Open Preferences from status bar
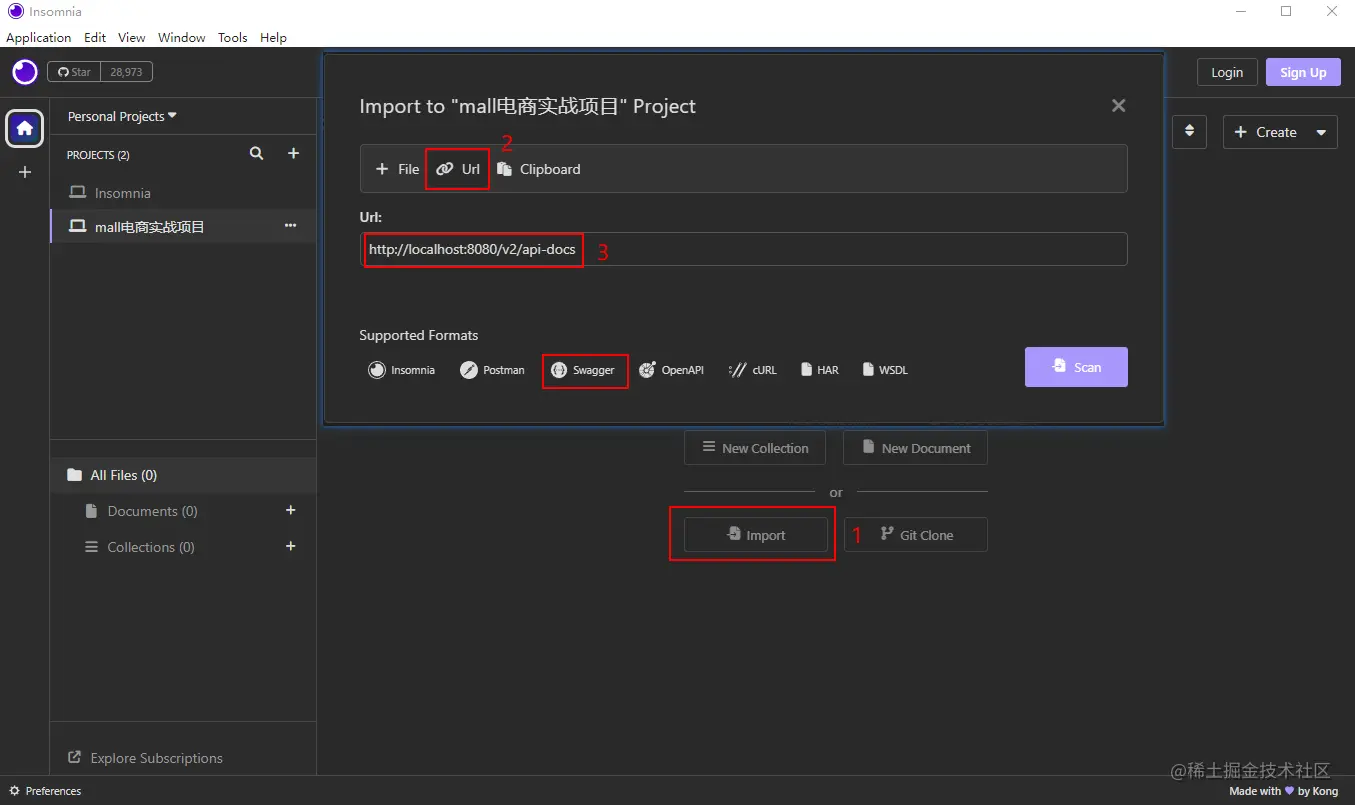The width and height of the screenshot is (1355, 805). (45, 791)
